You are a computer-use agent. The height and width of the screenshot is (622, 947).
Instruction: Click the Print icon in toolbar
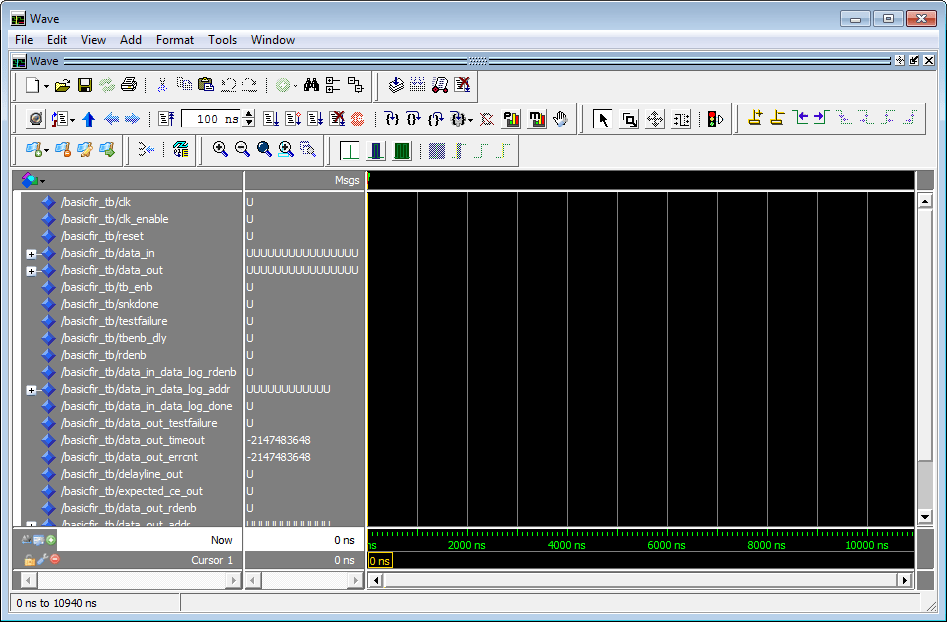coord(128,86)
